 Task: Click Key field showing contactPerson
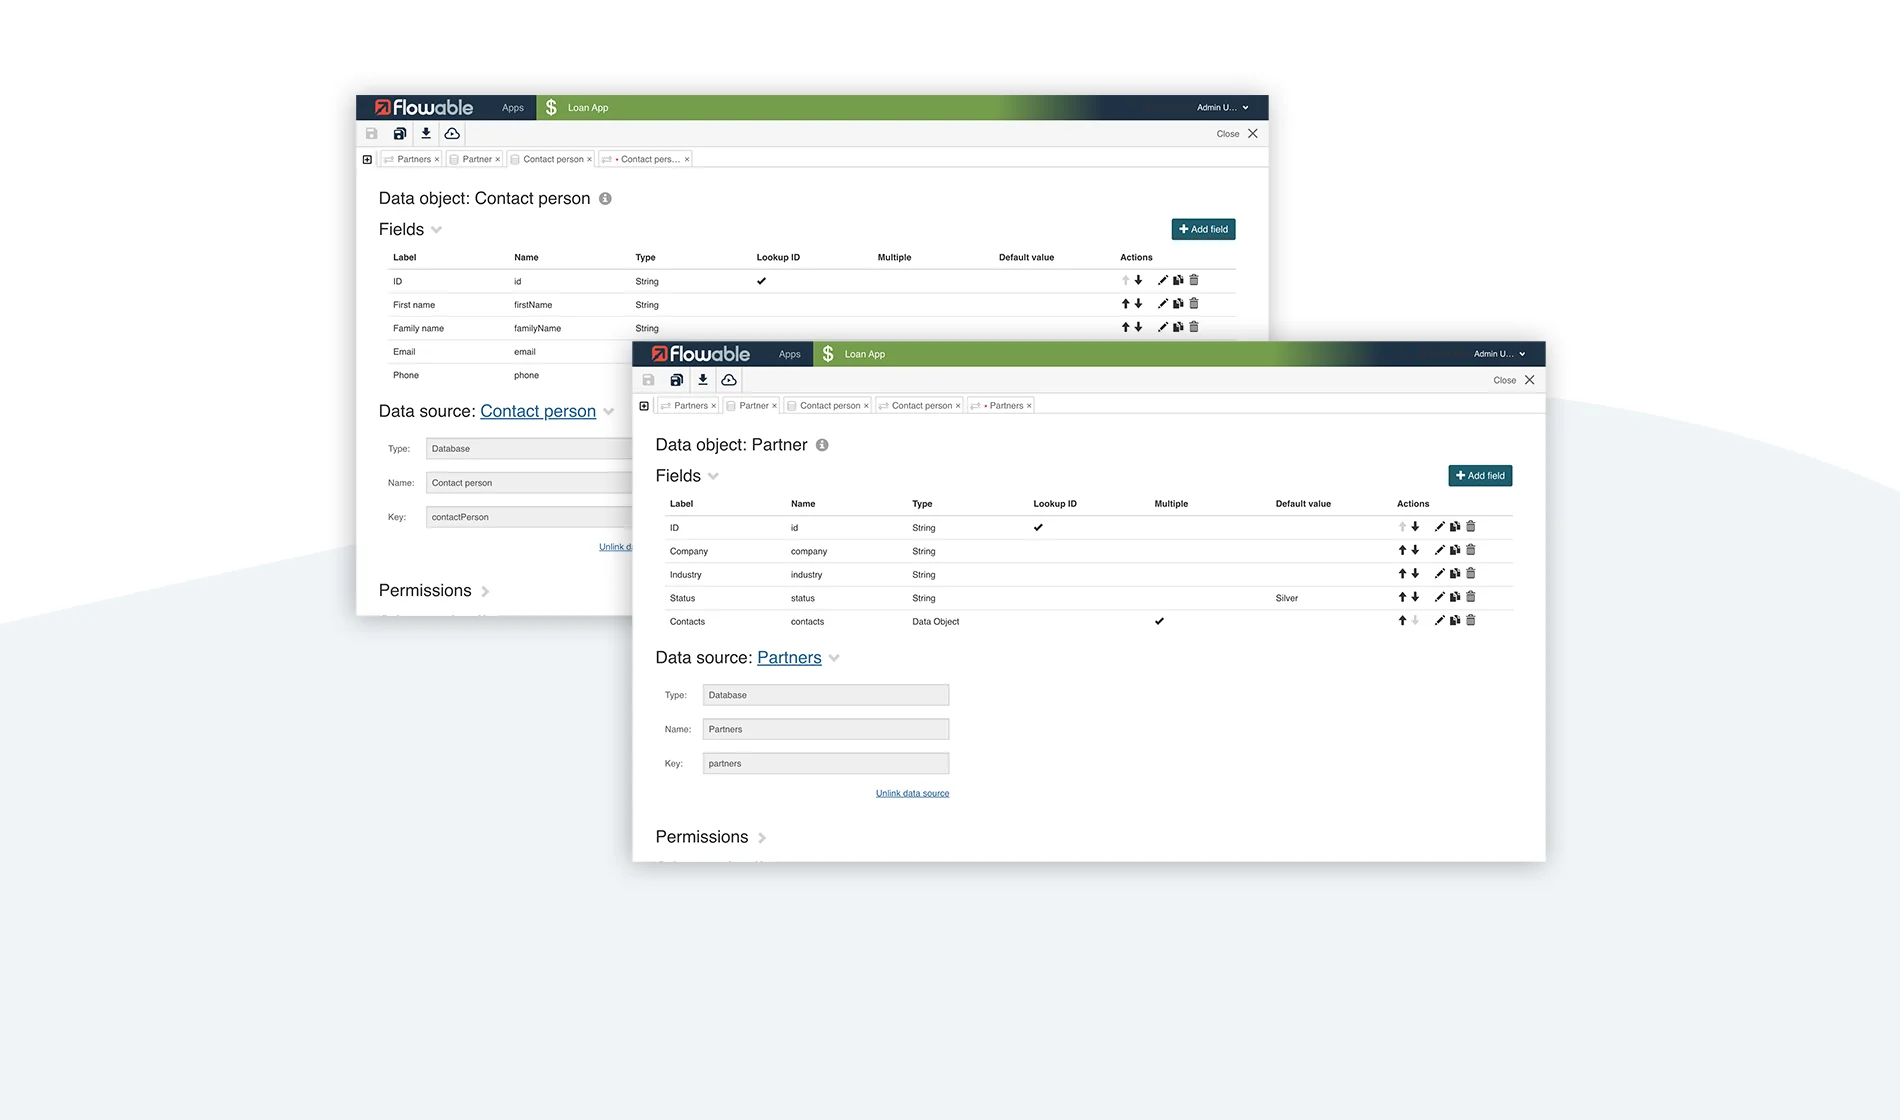(529, 517)
